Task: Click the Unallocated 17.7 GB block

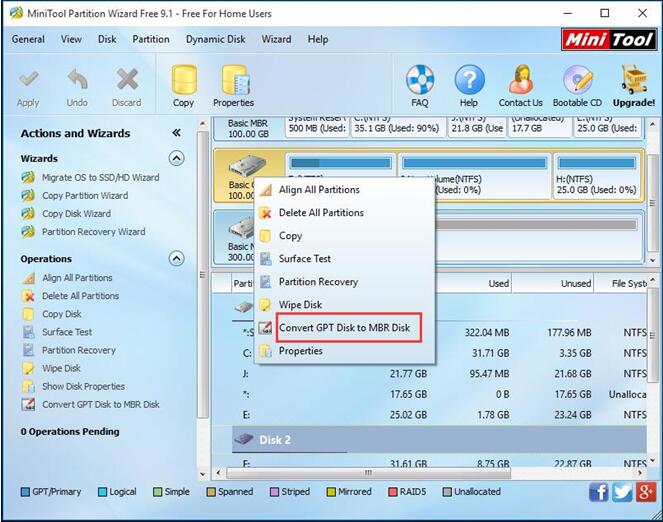Action: click(x=540, y=126)
